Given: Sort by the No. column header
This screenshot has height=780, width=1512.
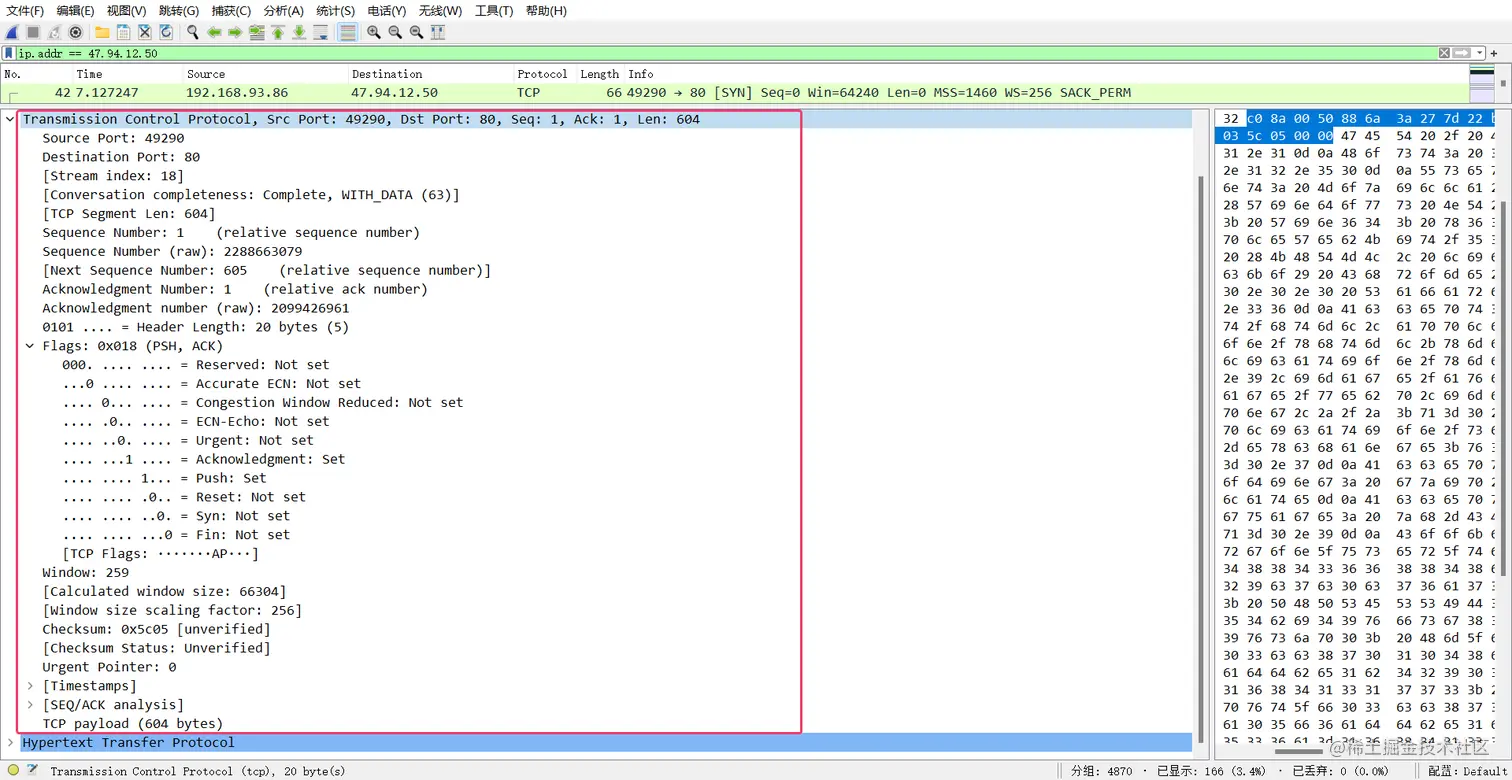Looking at the screenshot, I should click(36, 74).
